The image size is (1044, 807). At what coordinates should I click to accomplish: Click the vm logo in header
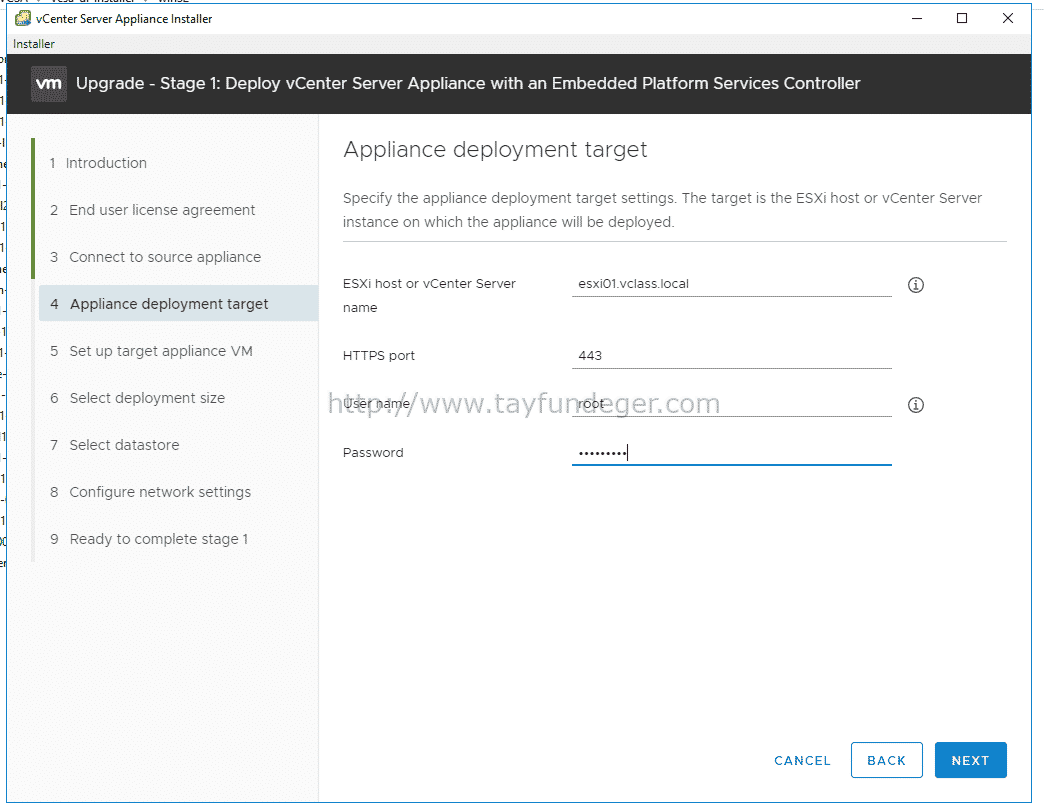pos(49,84)
